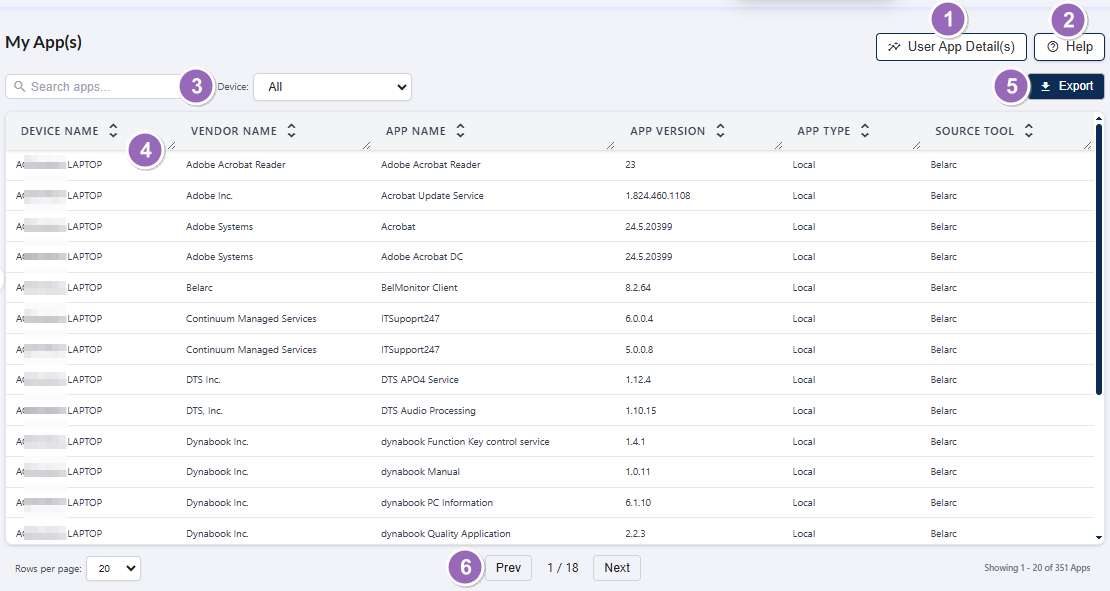Click the magnifier icon in the search box
Screen dimensions: 1110x591
click(x=21, y=86)
